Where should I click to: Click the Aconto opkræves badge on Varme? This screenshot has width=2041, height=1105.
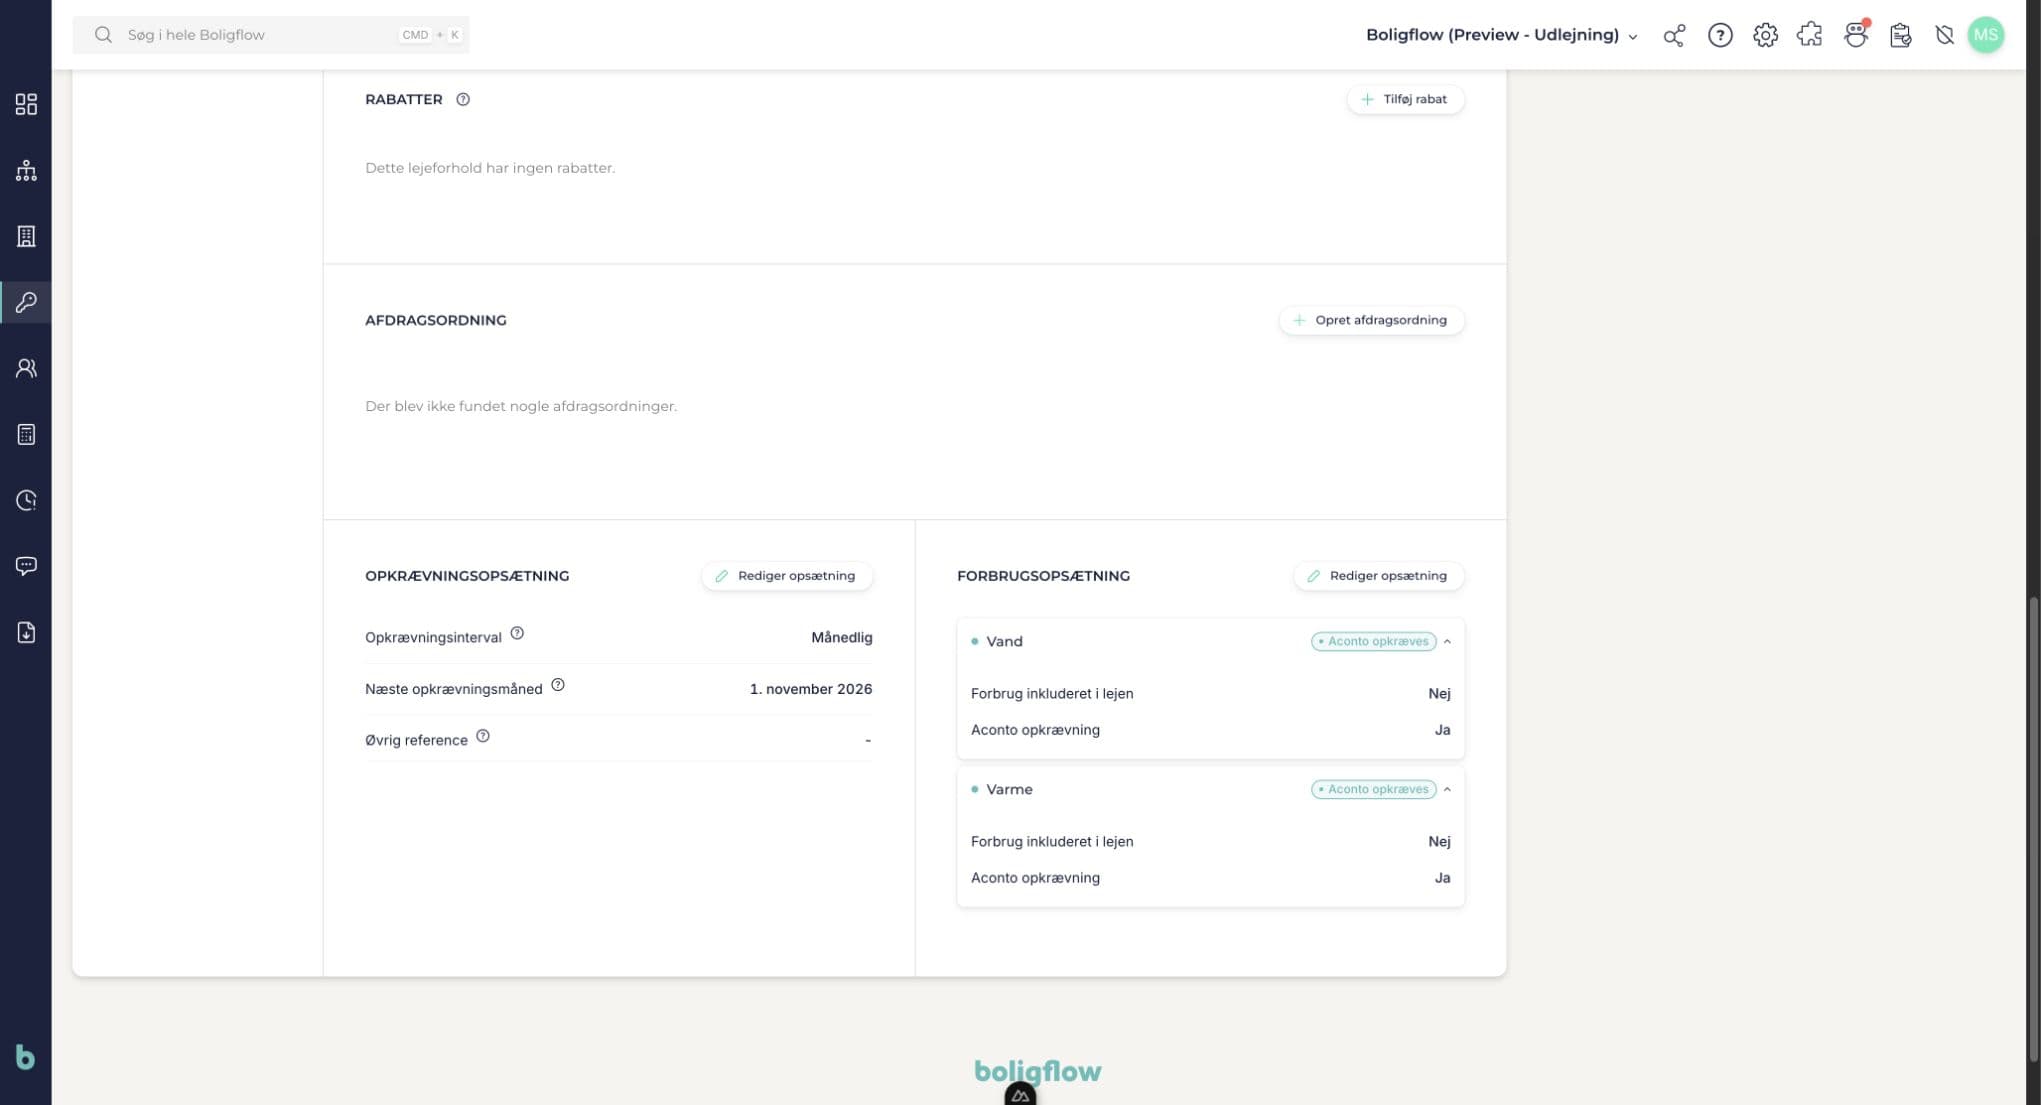pyautogui.click(x=1374, y=789)
